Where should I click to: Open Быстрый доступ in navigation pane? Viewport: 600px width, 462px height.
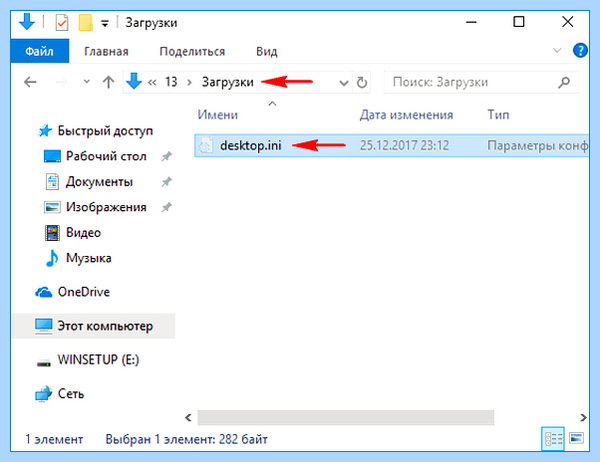(x=105, y=131)
